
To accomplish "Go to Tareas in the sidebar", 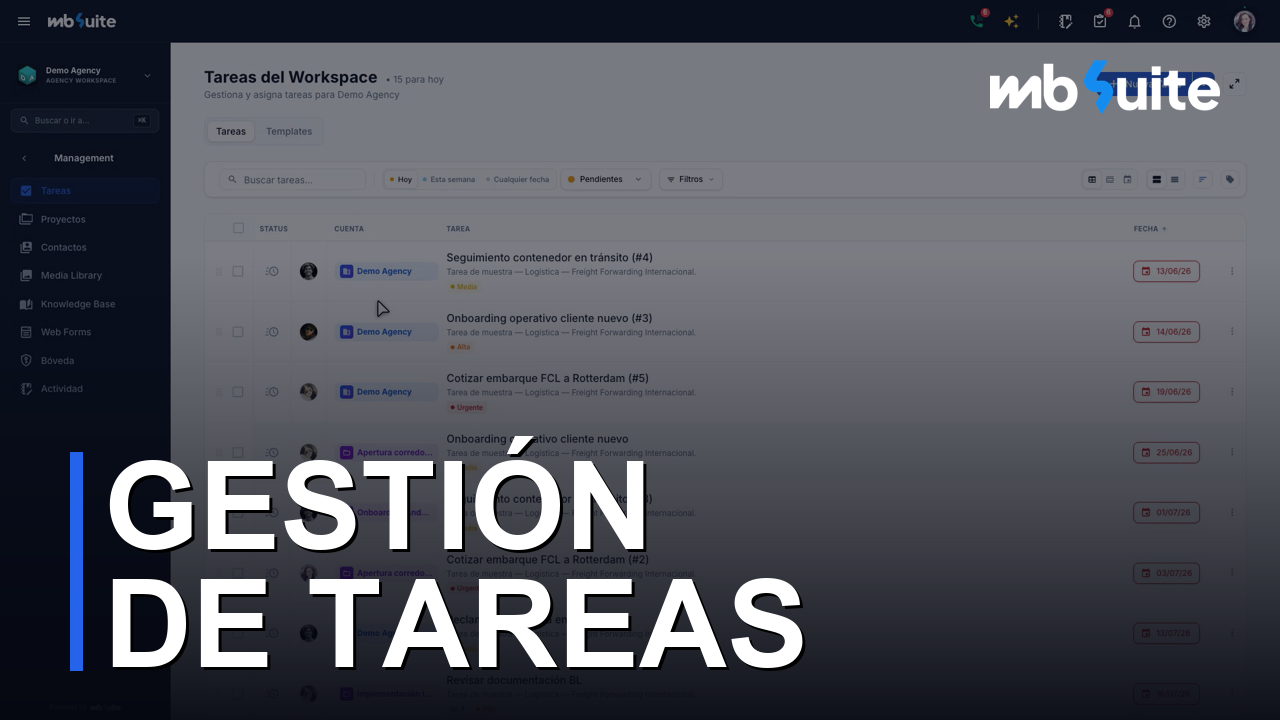I will click(85, 191).
